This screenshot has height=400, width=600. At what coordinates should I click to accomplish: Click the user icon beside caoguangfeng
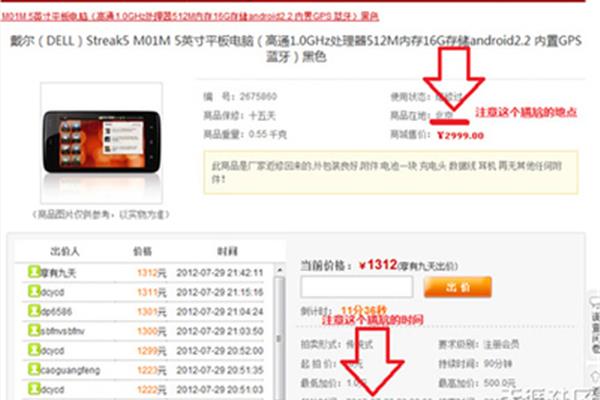pyautogui.click(x=34, y=369)
